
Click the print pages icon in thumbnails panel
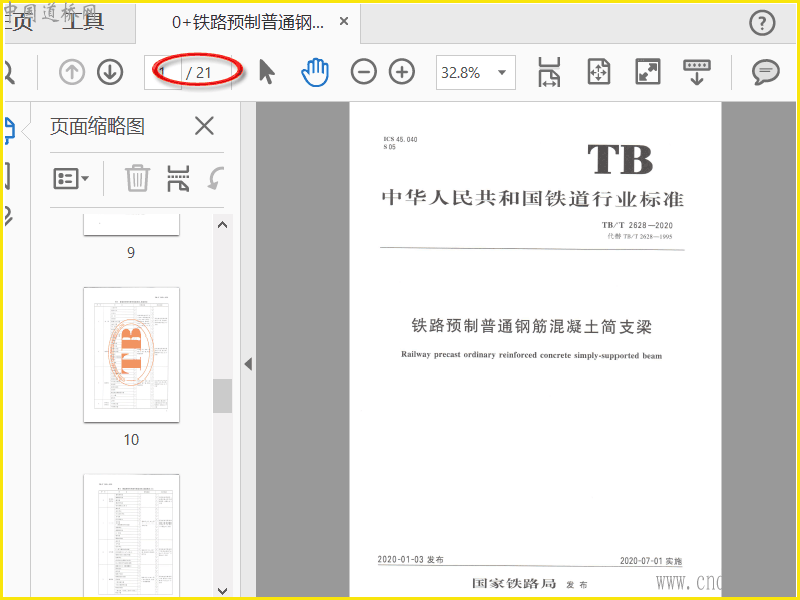[178, 179]
